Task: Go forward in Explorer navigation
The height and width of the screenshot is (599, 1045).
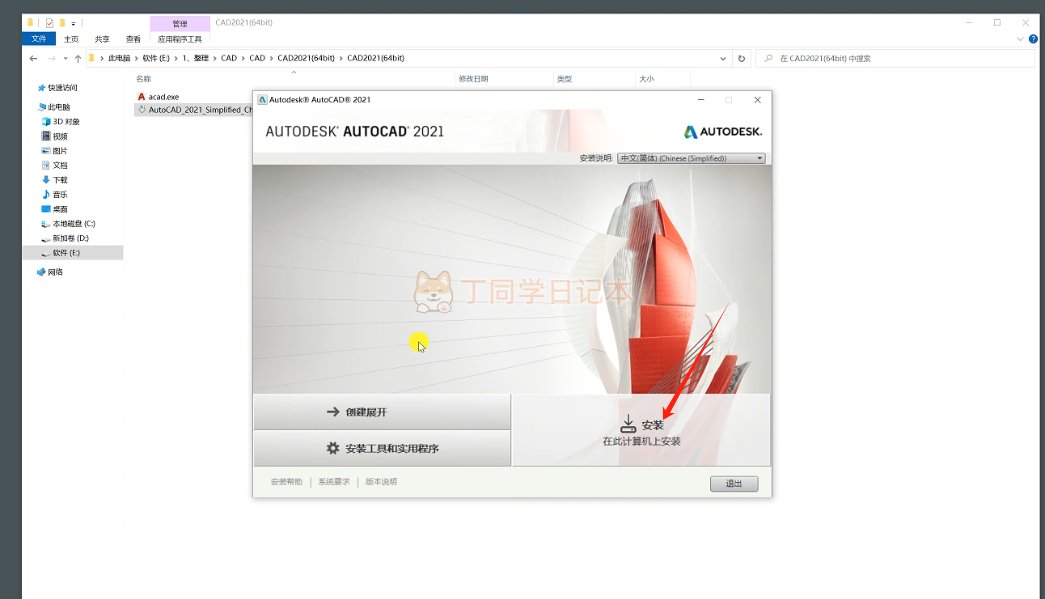Action: 51,59
